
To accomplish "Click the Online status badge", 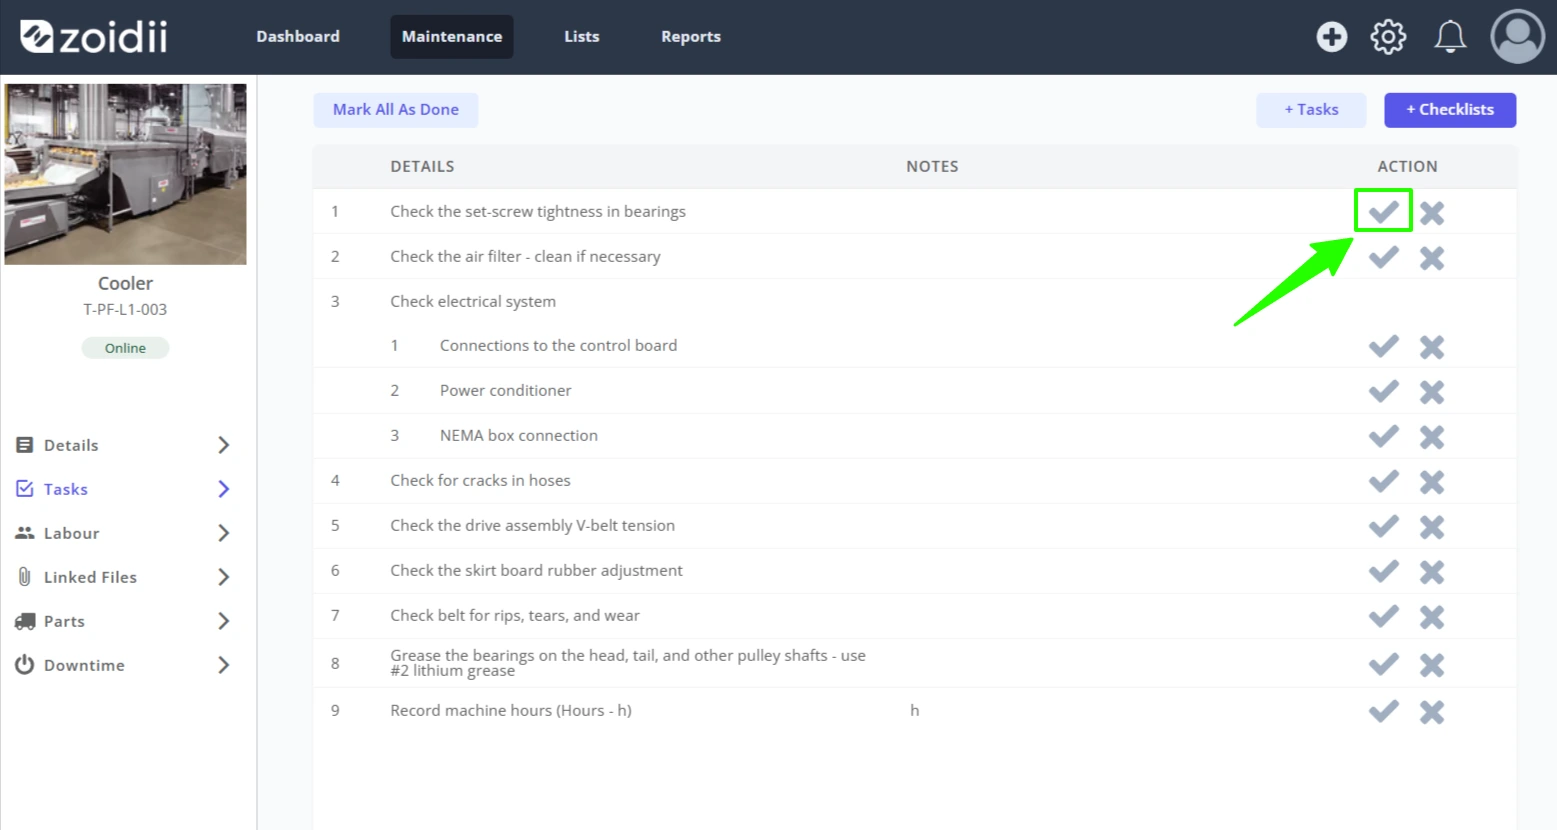I will 125,348.
